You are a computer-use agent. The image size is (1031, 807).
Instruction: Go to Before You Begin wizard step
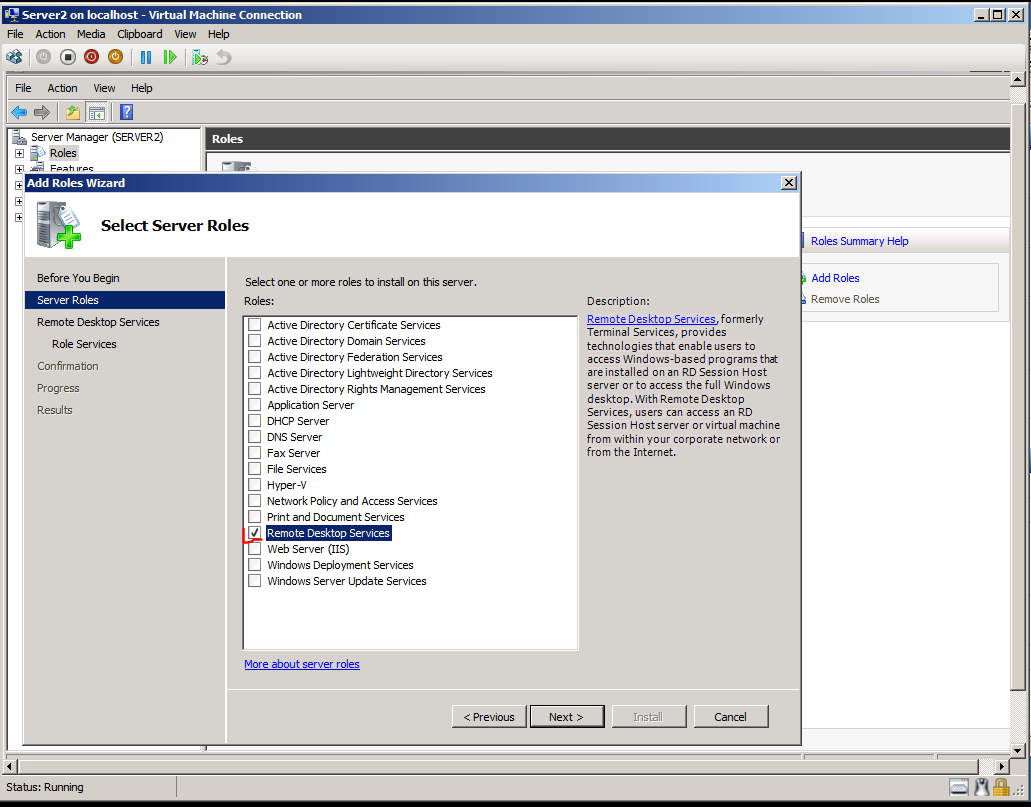pyautogui.click(x=78, y=278)
